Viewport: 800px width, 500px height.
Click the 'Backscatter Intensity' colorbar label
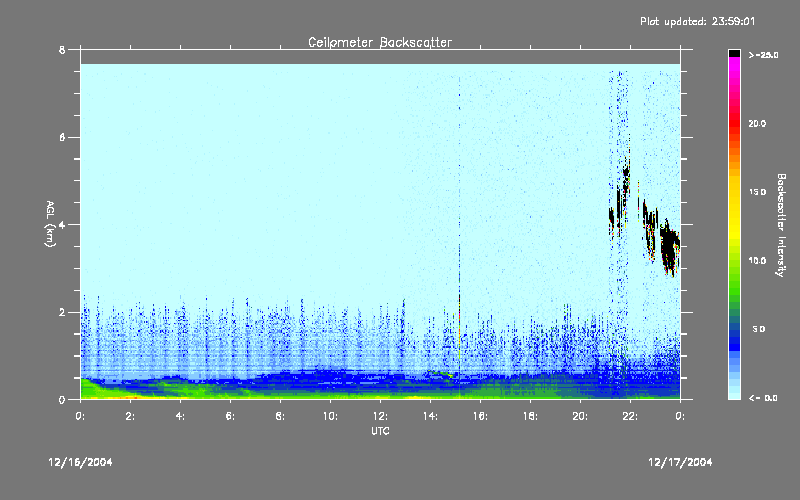coord(781,225)
